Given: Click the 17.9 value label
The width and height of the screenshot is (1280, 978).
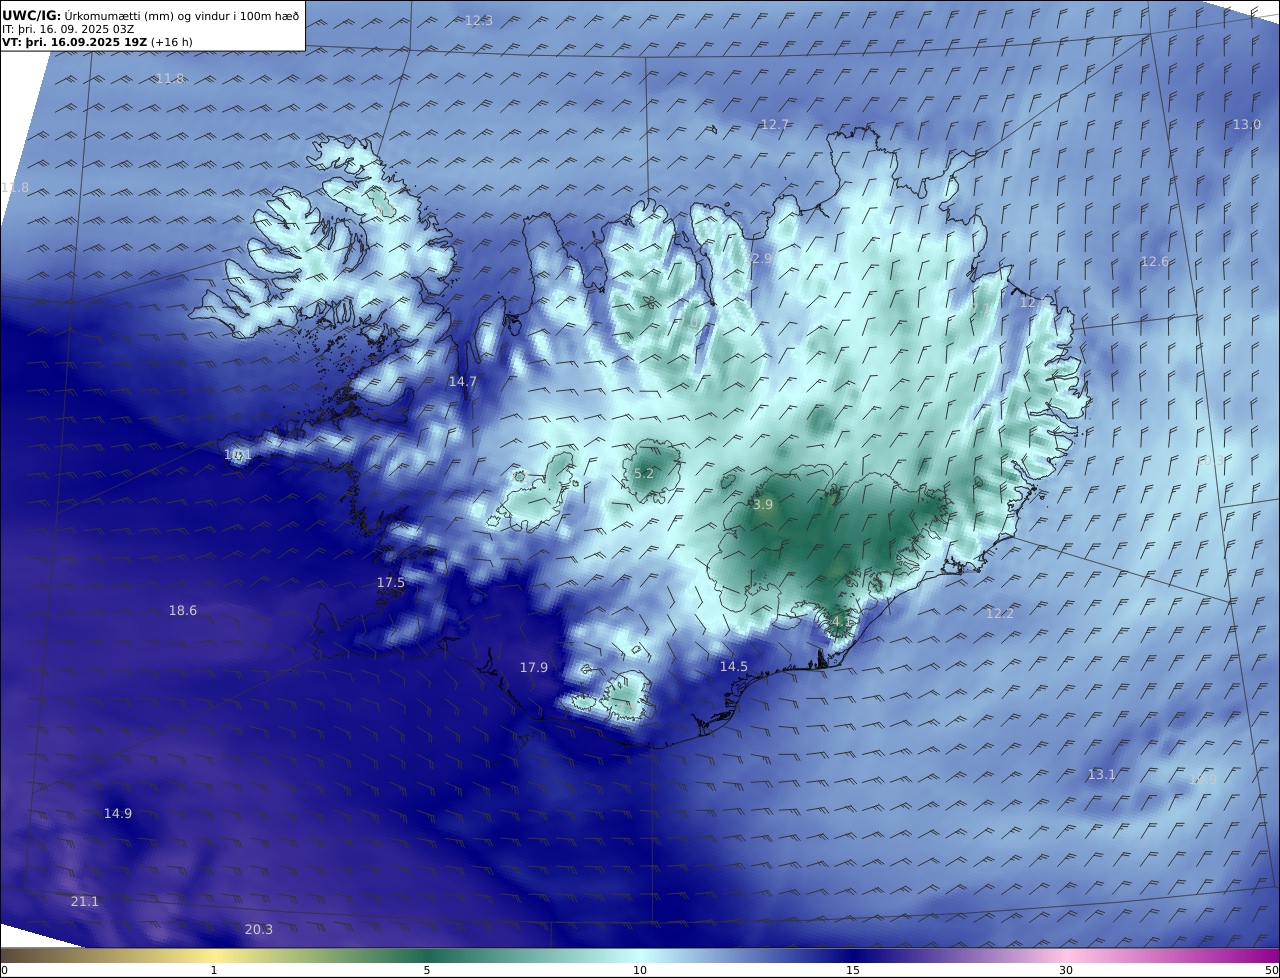Looking at the screenshot, I should tap(533, 668).
